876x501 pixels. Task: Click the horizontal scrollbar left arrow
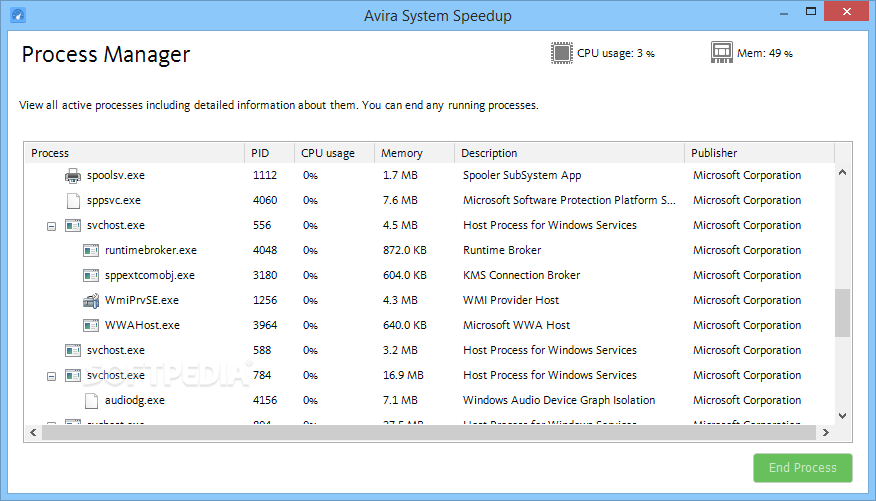click(34, 433)
